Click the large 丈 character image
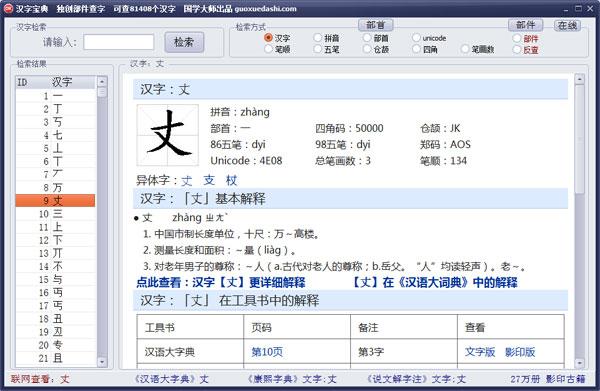Screen dimensions: 600x391 click(x=168, y=135)
